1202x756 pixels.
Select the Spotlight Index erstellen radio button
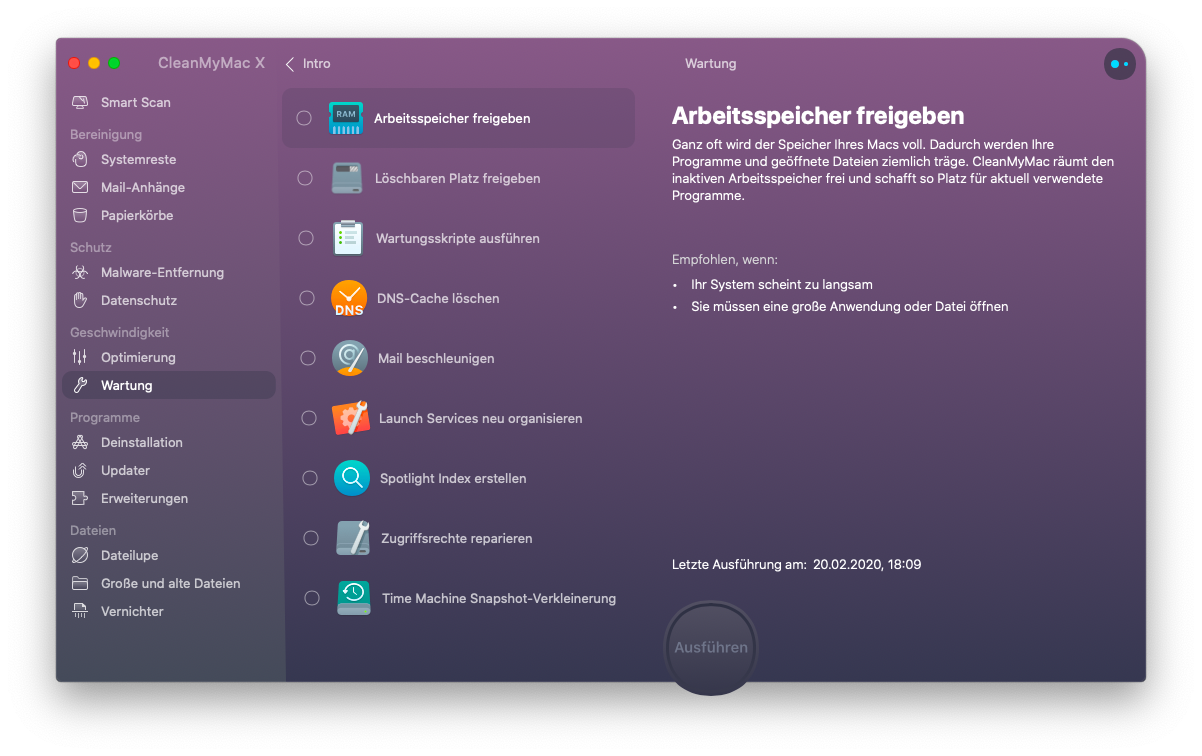point(310,478)
